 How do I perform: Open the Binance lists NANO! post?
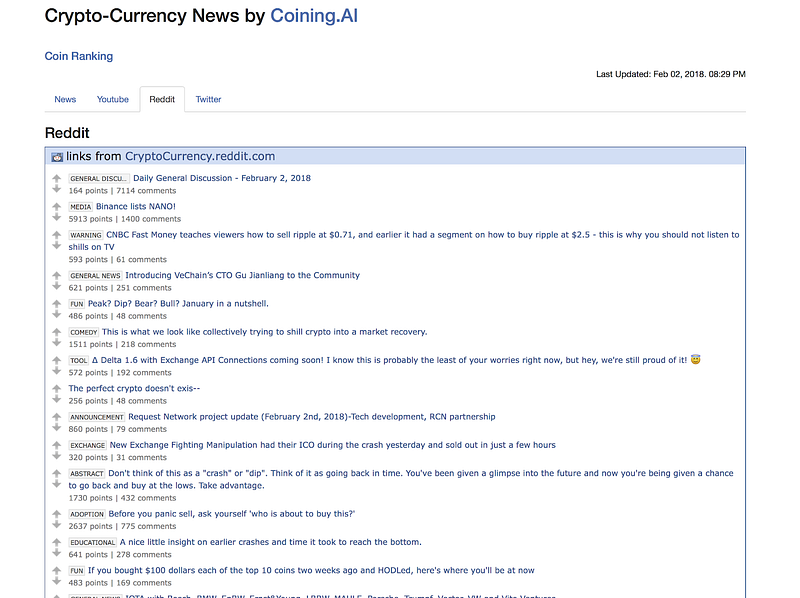(x=136, y=207)
